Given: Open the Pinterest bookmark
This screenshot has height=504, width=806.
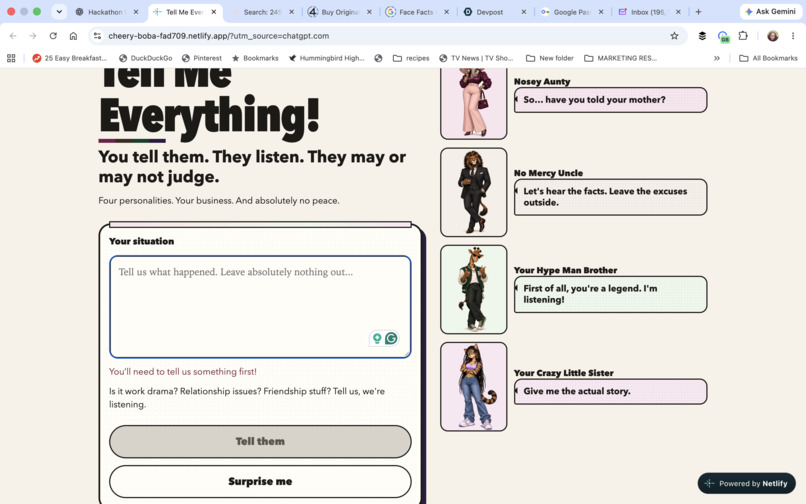Looking at the screenshot, I should 202,58.
